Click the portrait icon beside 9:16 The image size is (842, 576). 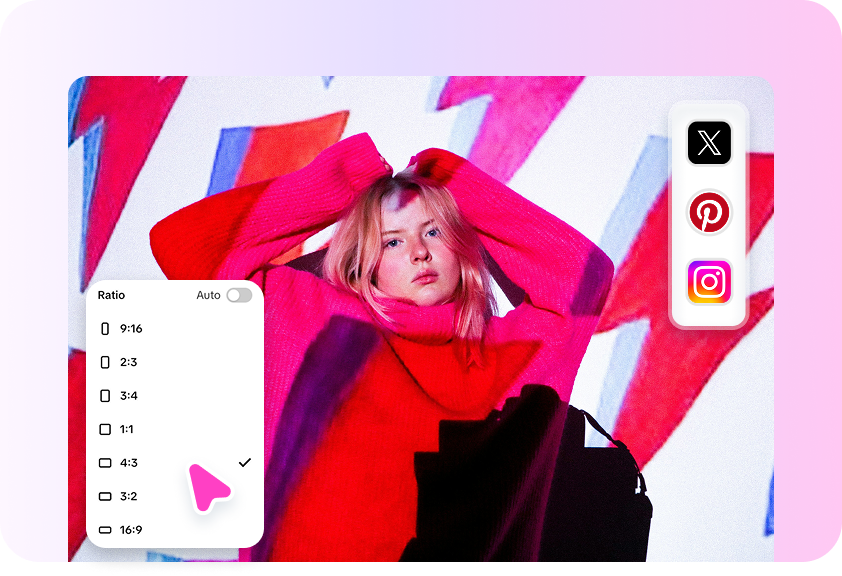coord(106,328)
